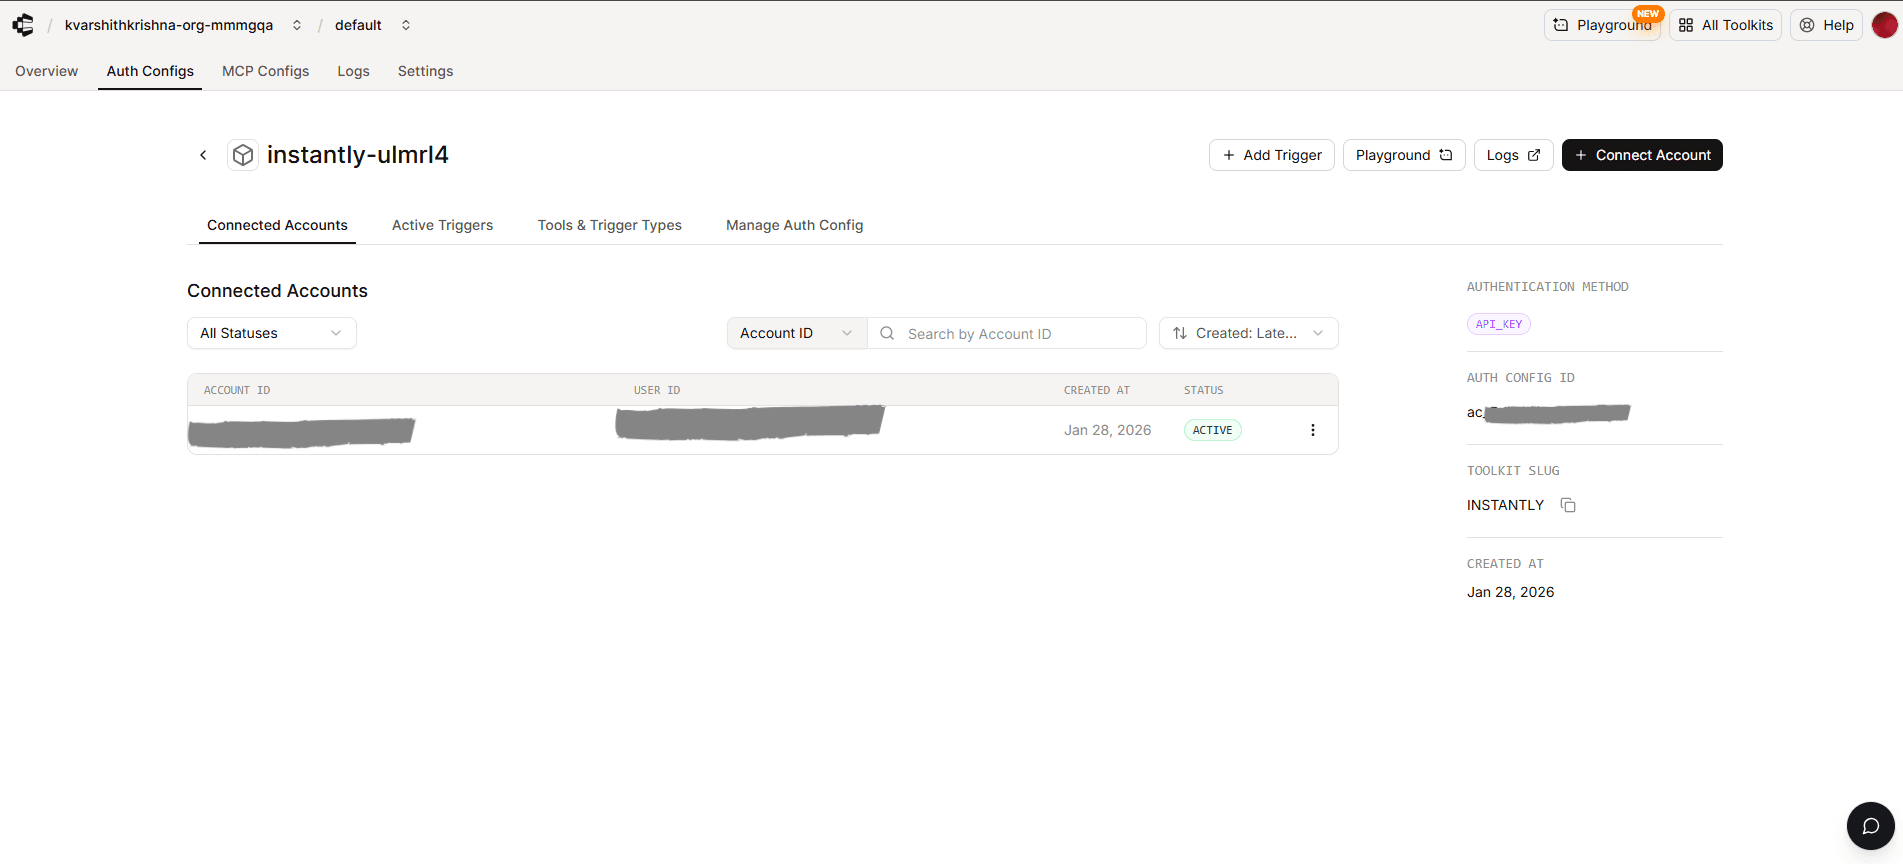
Task: Focus the Search by Account ID field
Action: 1007,333
